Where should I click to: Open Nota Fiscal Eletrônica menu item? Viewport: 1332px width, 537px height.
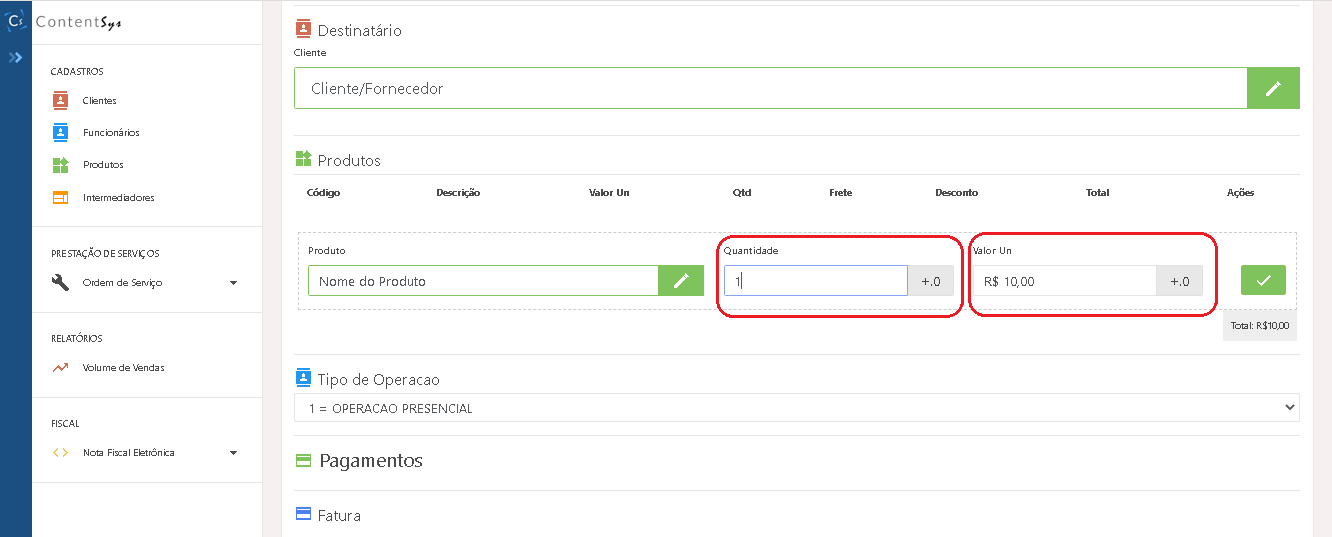(128, 453)
